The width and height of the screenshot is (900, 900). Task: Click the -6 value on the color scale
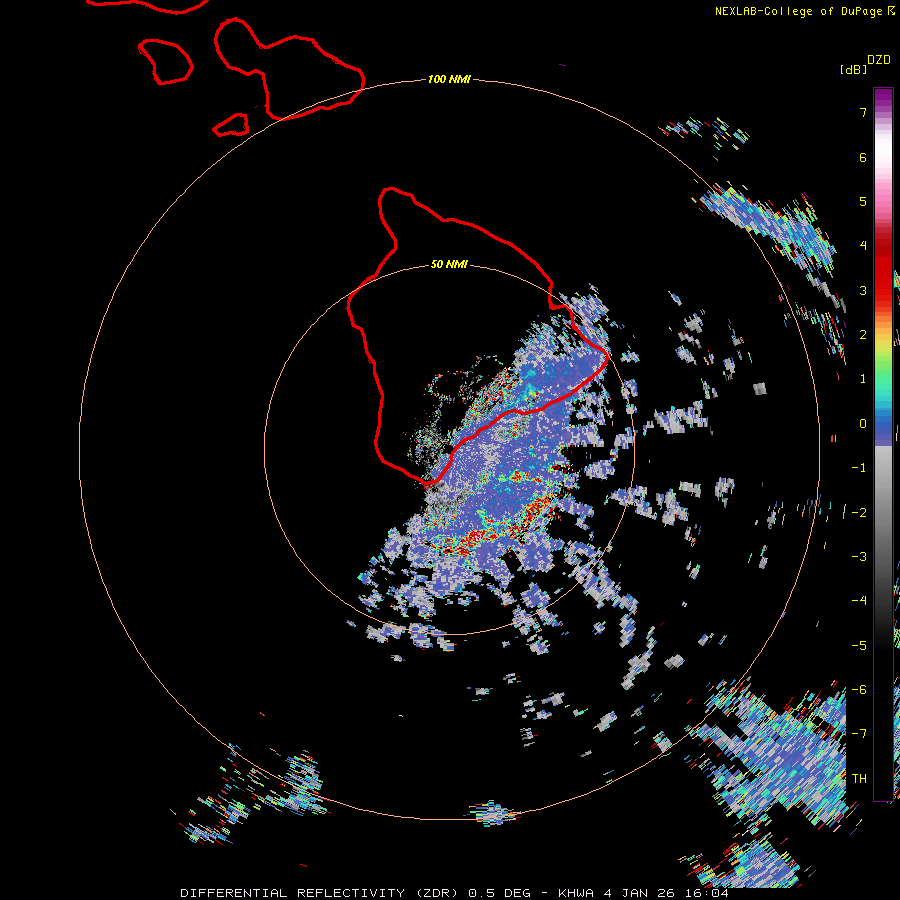pyautogui.click(x=859, y=690)
